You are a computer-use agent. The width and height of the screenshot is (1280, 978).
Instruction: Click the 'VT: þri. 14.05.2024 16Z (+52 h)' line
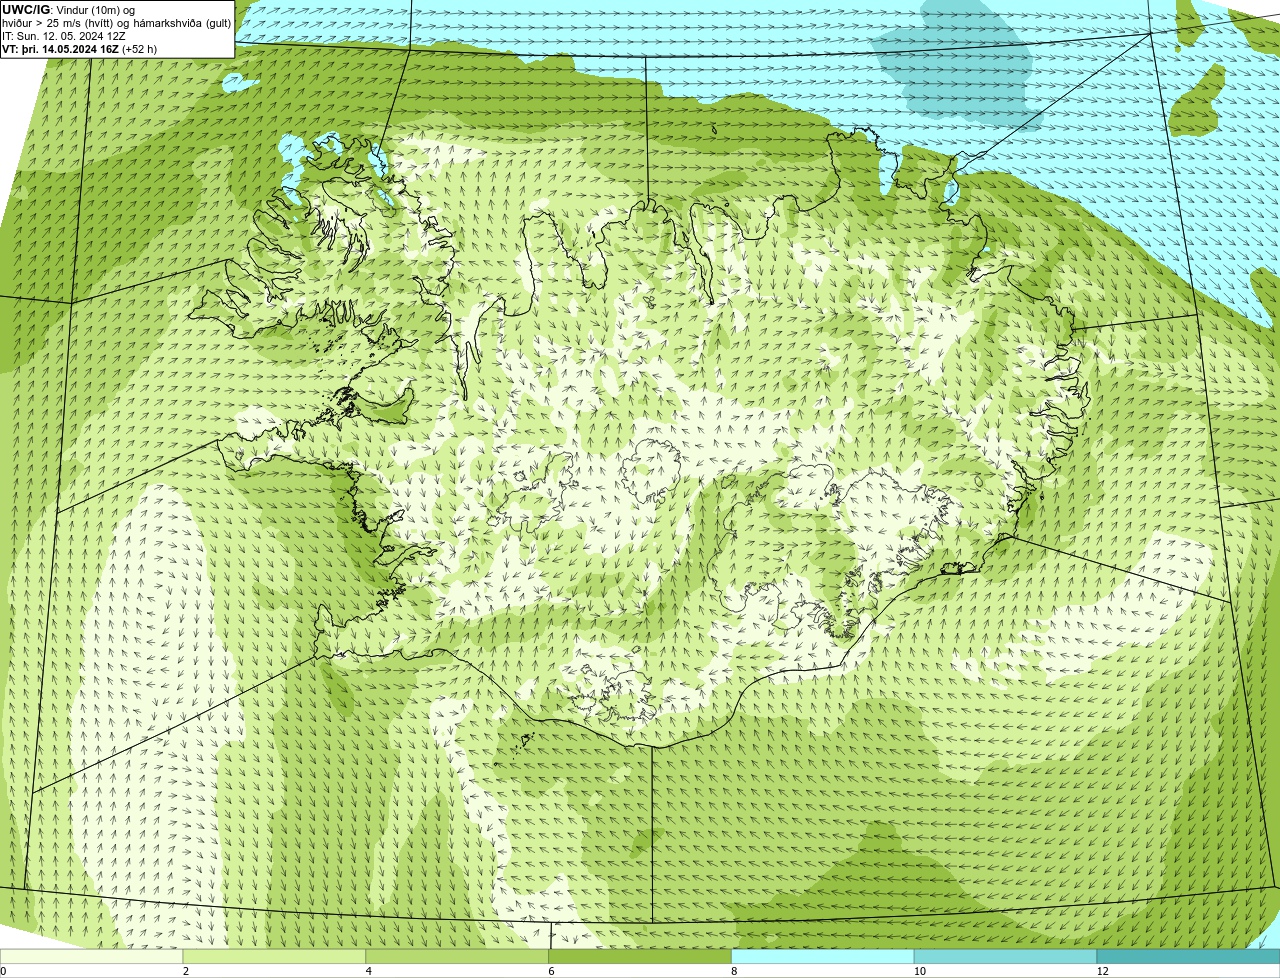point(80,49)
